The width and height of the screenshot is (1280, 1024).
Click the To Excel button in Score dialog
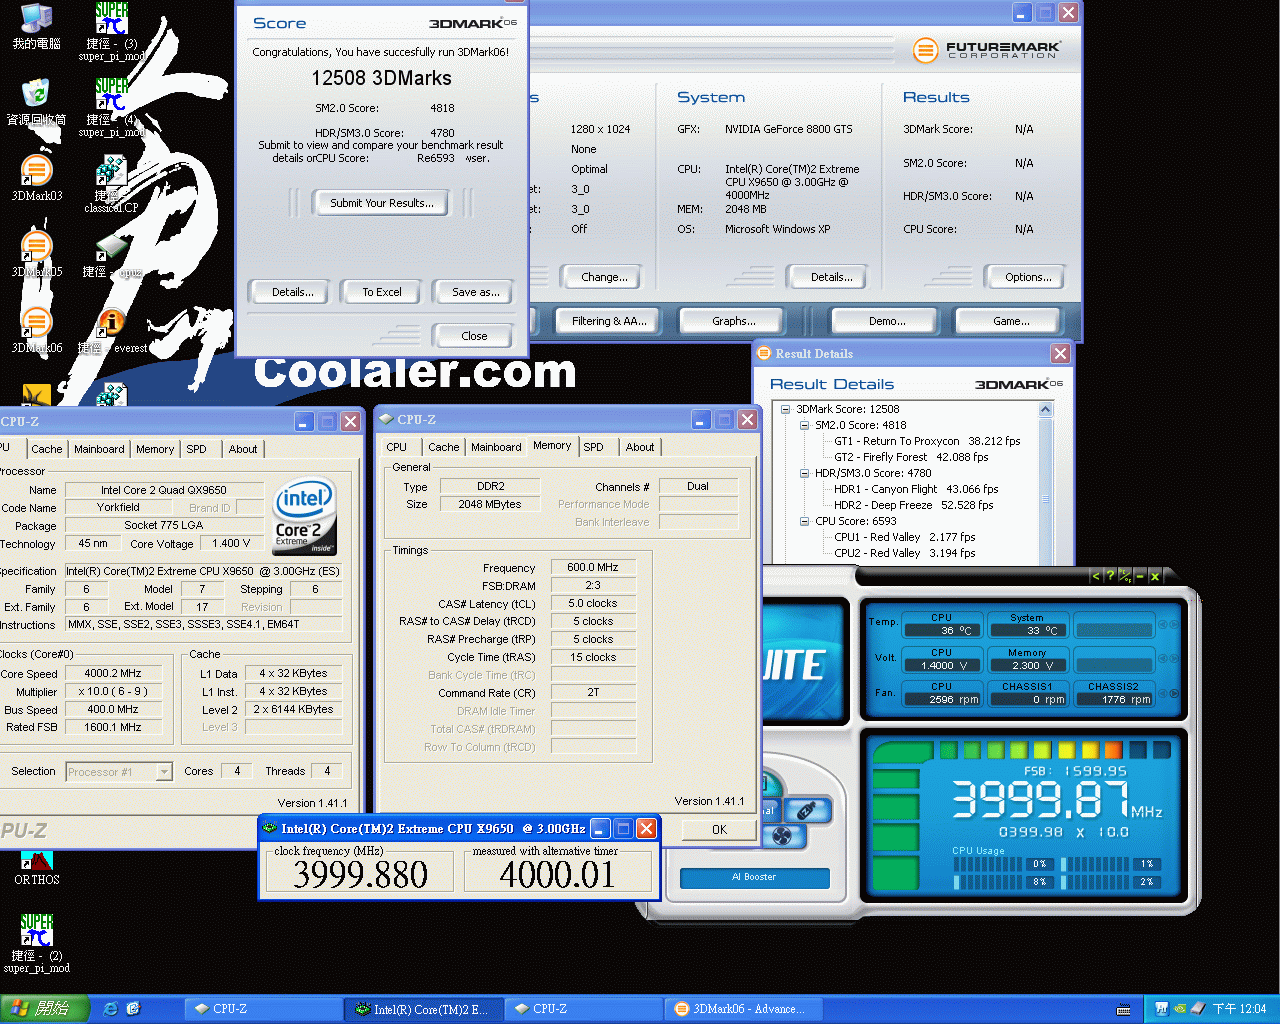point(382,292)
